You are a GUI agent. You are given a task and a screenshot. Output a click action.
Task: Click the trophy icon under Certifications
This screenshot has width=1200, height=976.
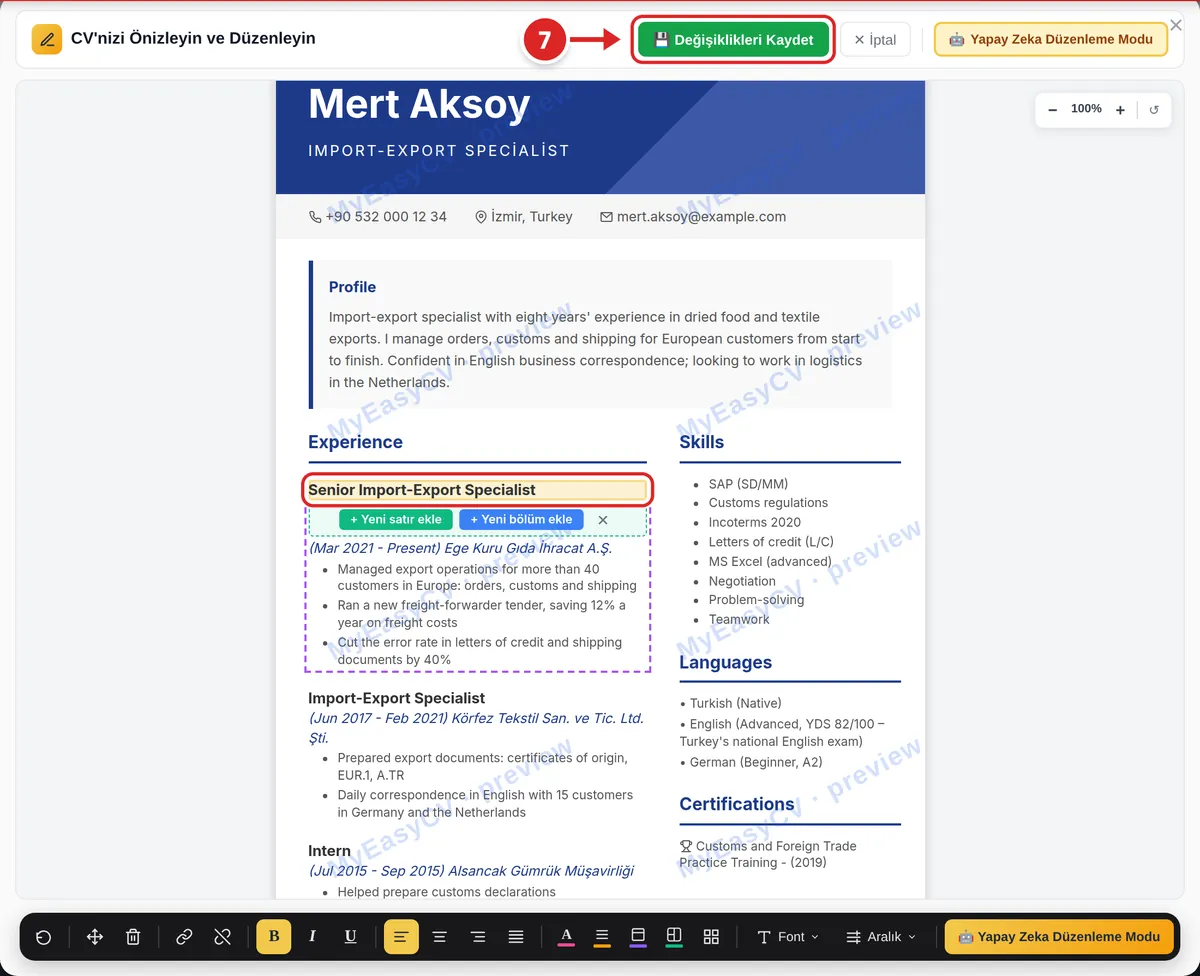pos(686,846)
